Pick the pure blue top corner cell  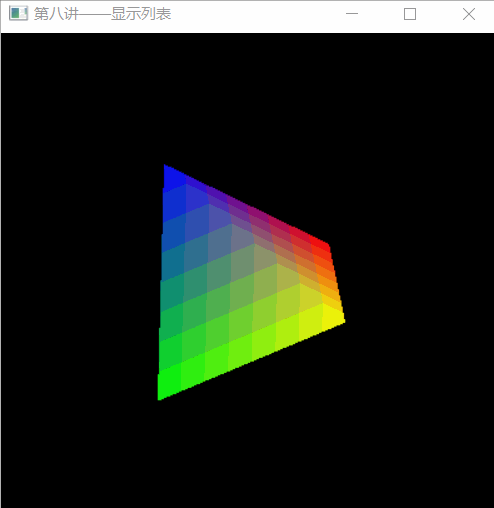[173, 177]
